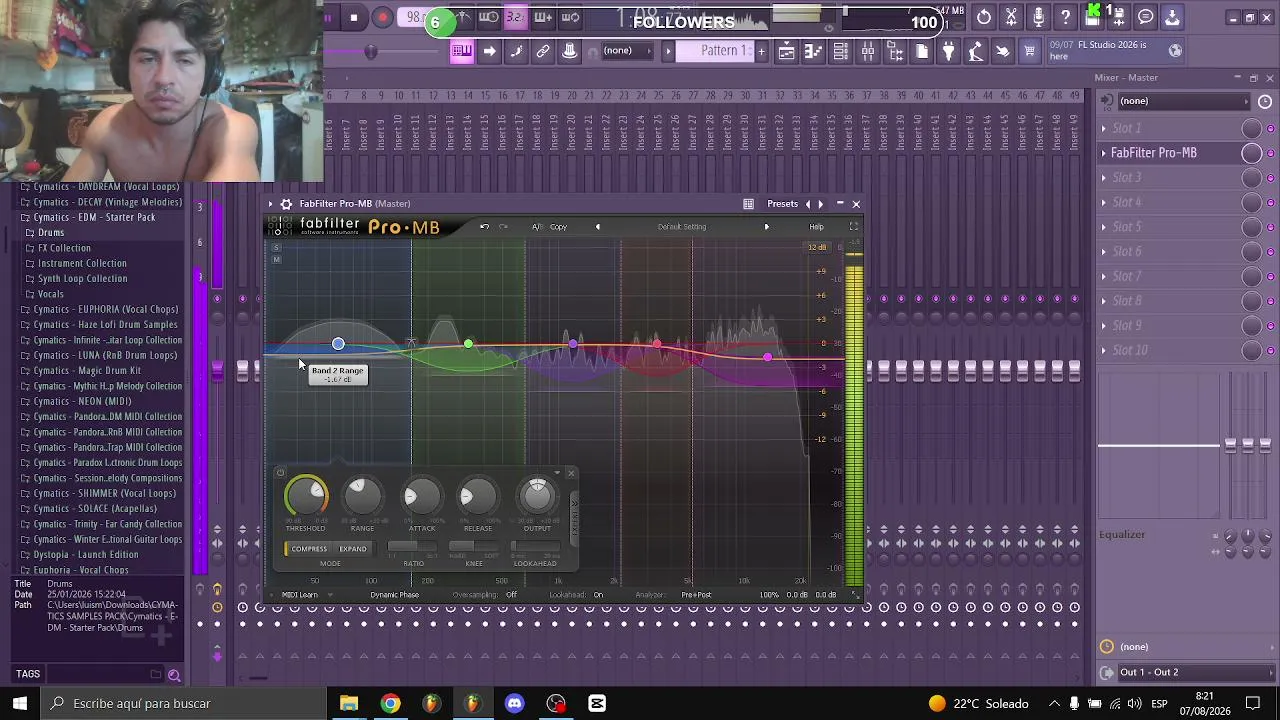Open the mixer faders icon in the toolbar
Viewport: 1280px width, 720px height.
pos(867,51)
